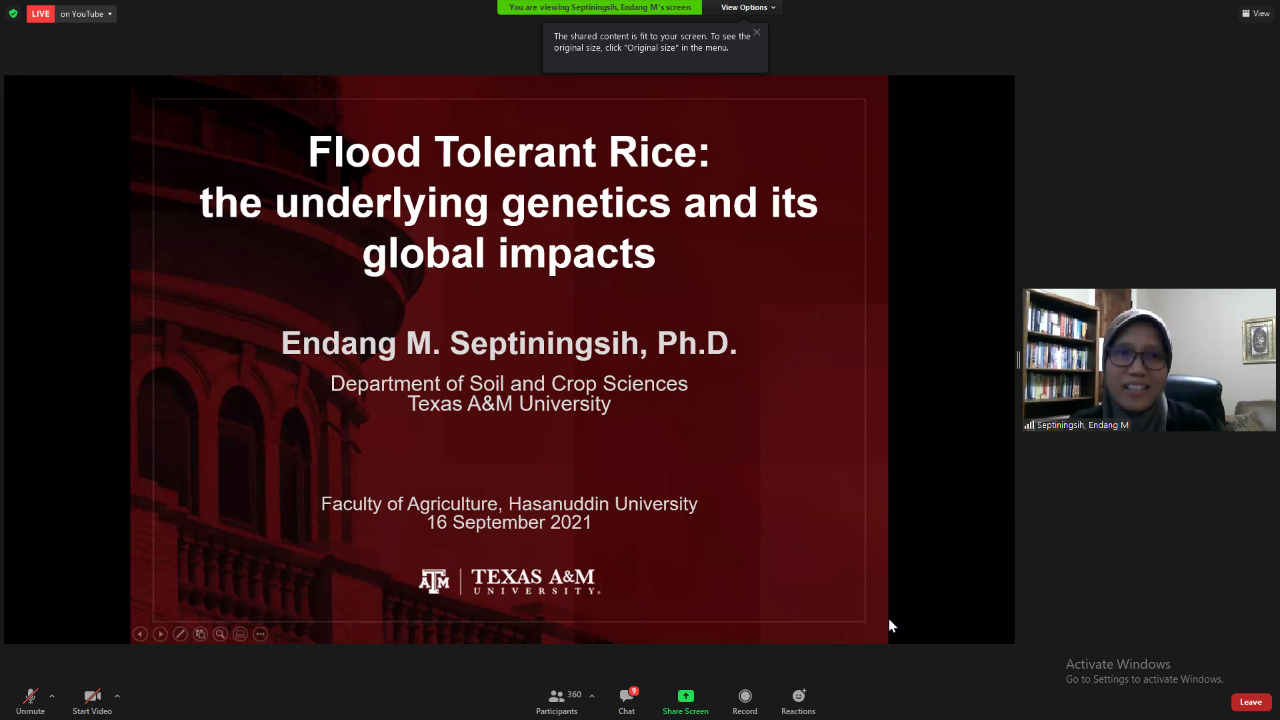The width and height of the screenshot is (1280, 720).
Task: Open the Chat panel
Action: (x=626, y=701)
